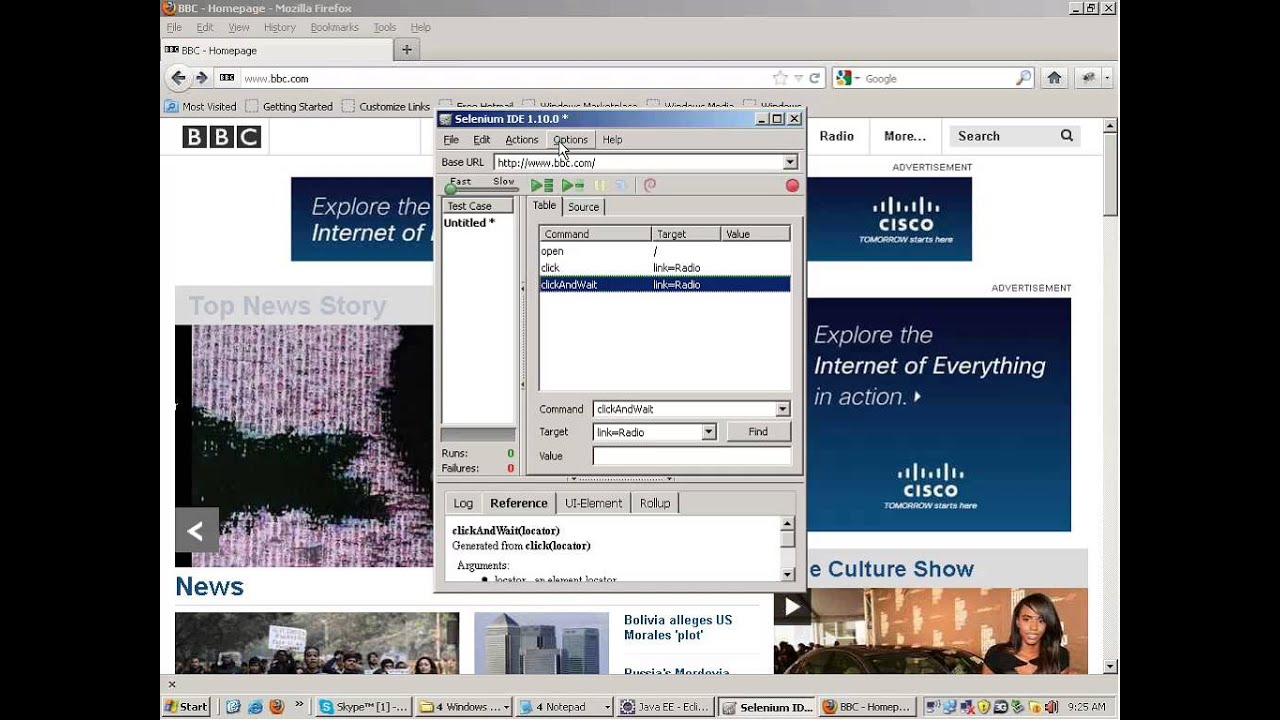The image size is (1280, 720).
Task: Click the rollup rules swirl icon in Selenium IDE
Action: click(x=650, y=185)
